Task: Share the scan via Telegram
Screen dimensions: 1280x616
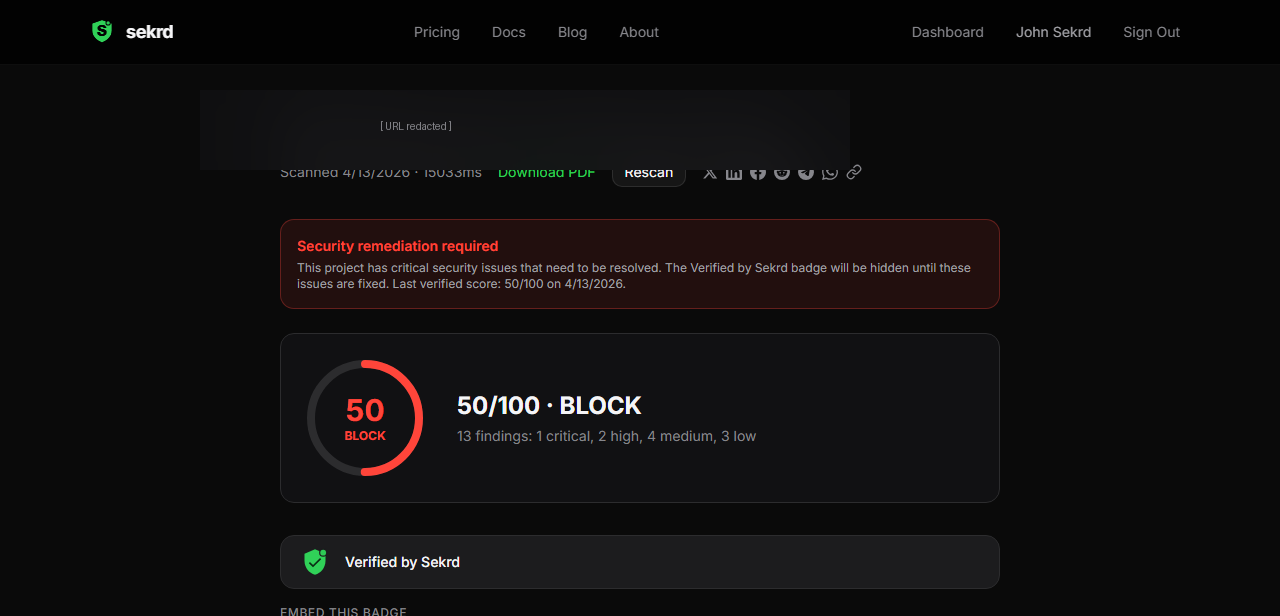Action: (805, 172)
